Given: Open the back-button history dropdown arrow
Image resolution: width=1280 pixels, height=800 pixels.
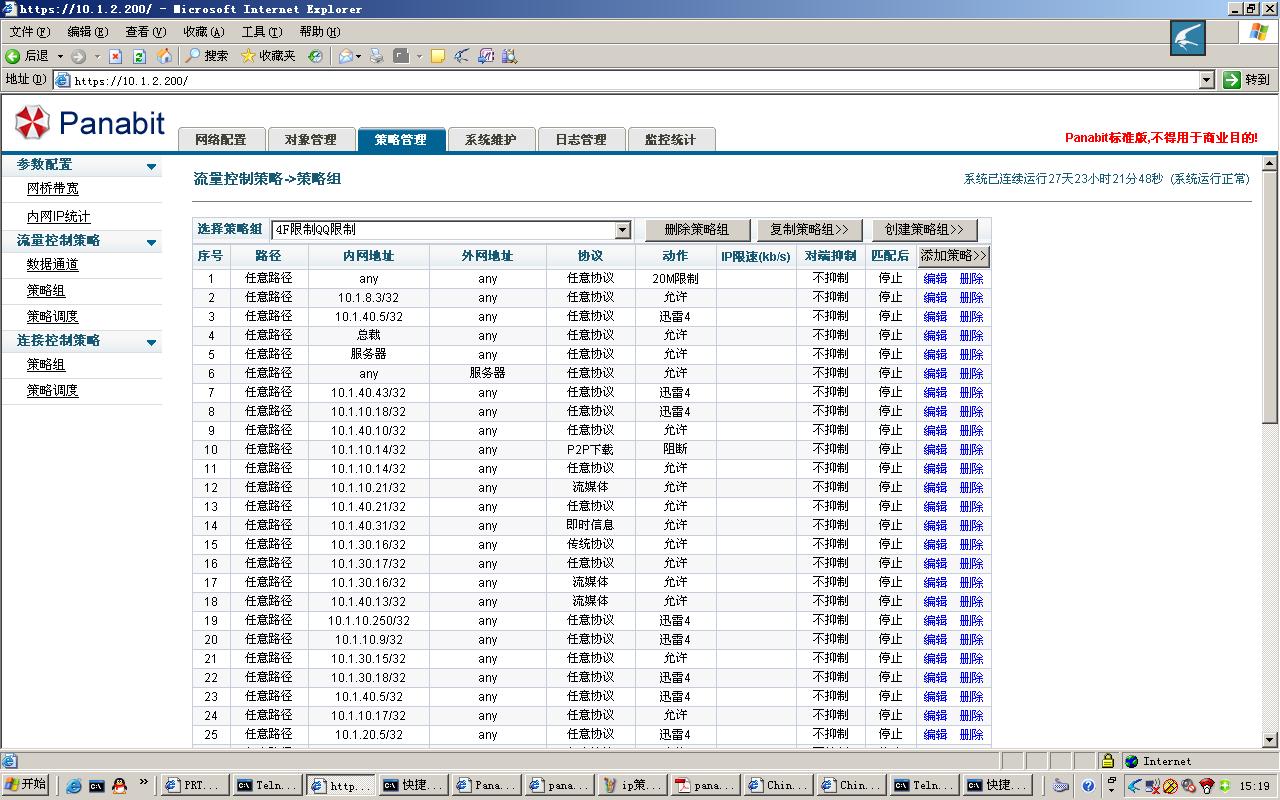Looking at the screenshot, I should (x=60, y=56).
